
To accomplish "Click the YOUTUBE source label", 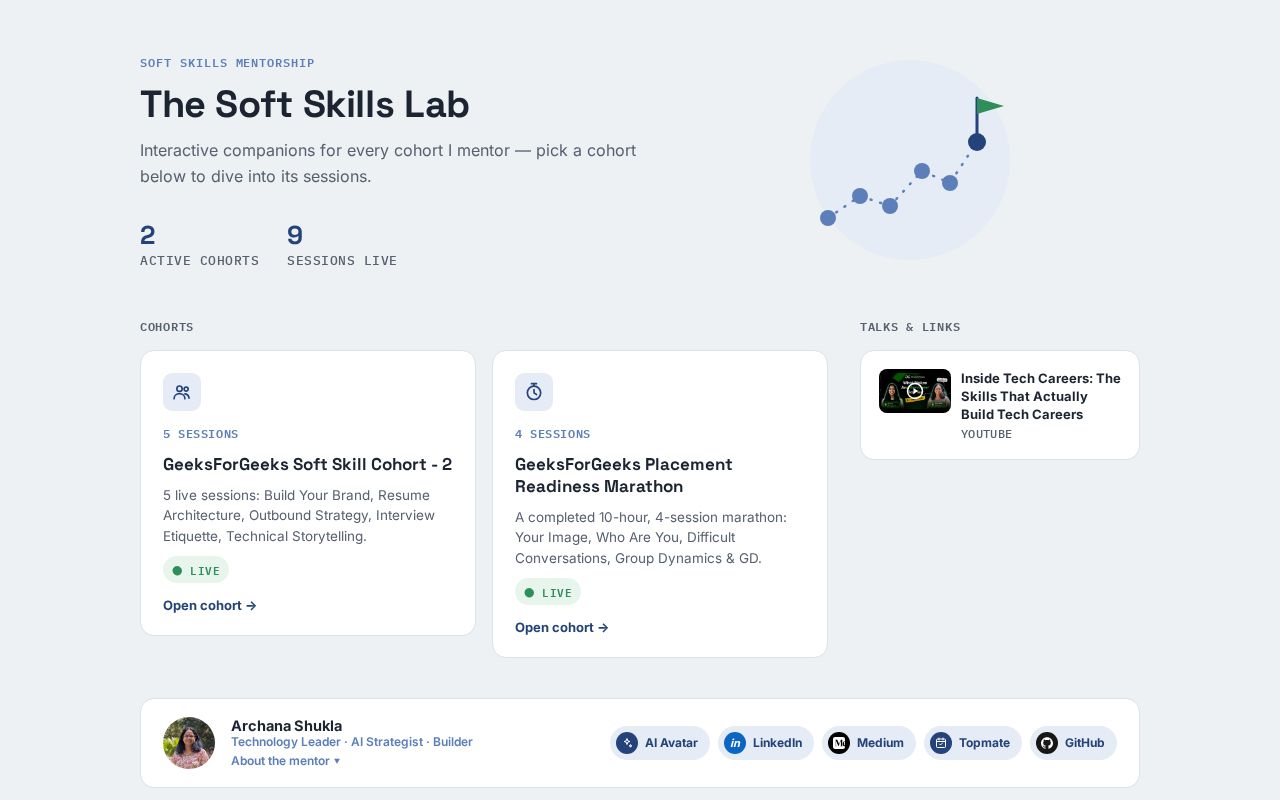I will click(987, 434).
